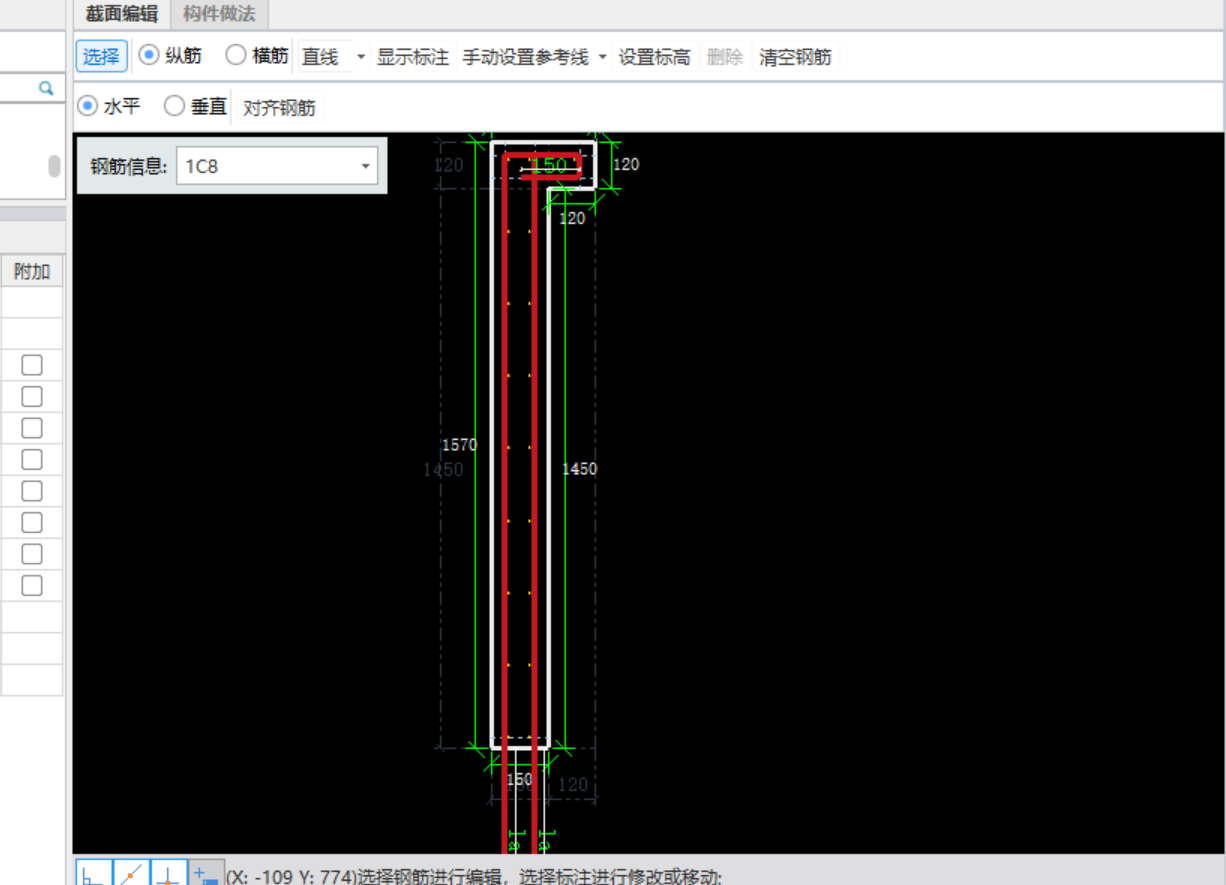Switch to the 截面编辑 tab

122,14
